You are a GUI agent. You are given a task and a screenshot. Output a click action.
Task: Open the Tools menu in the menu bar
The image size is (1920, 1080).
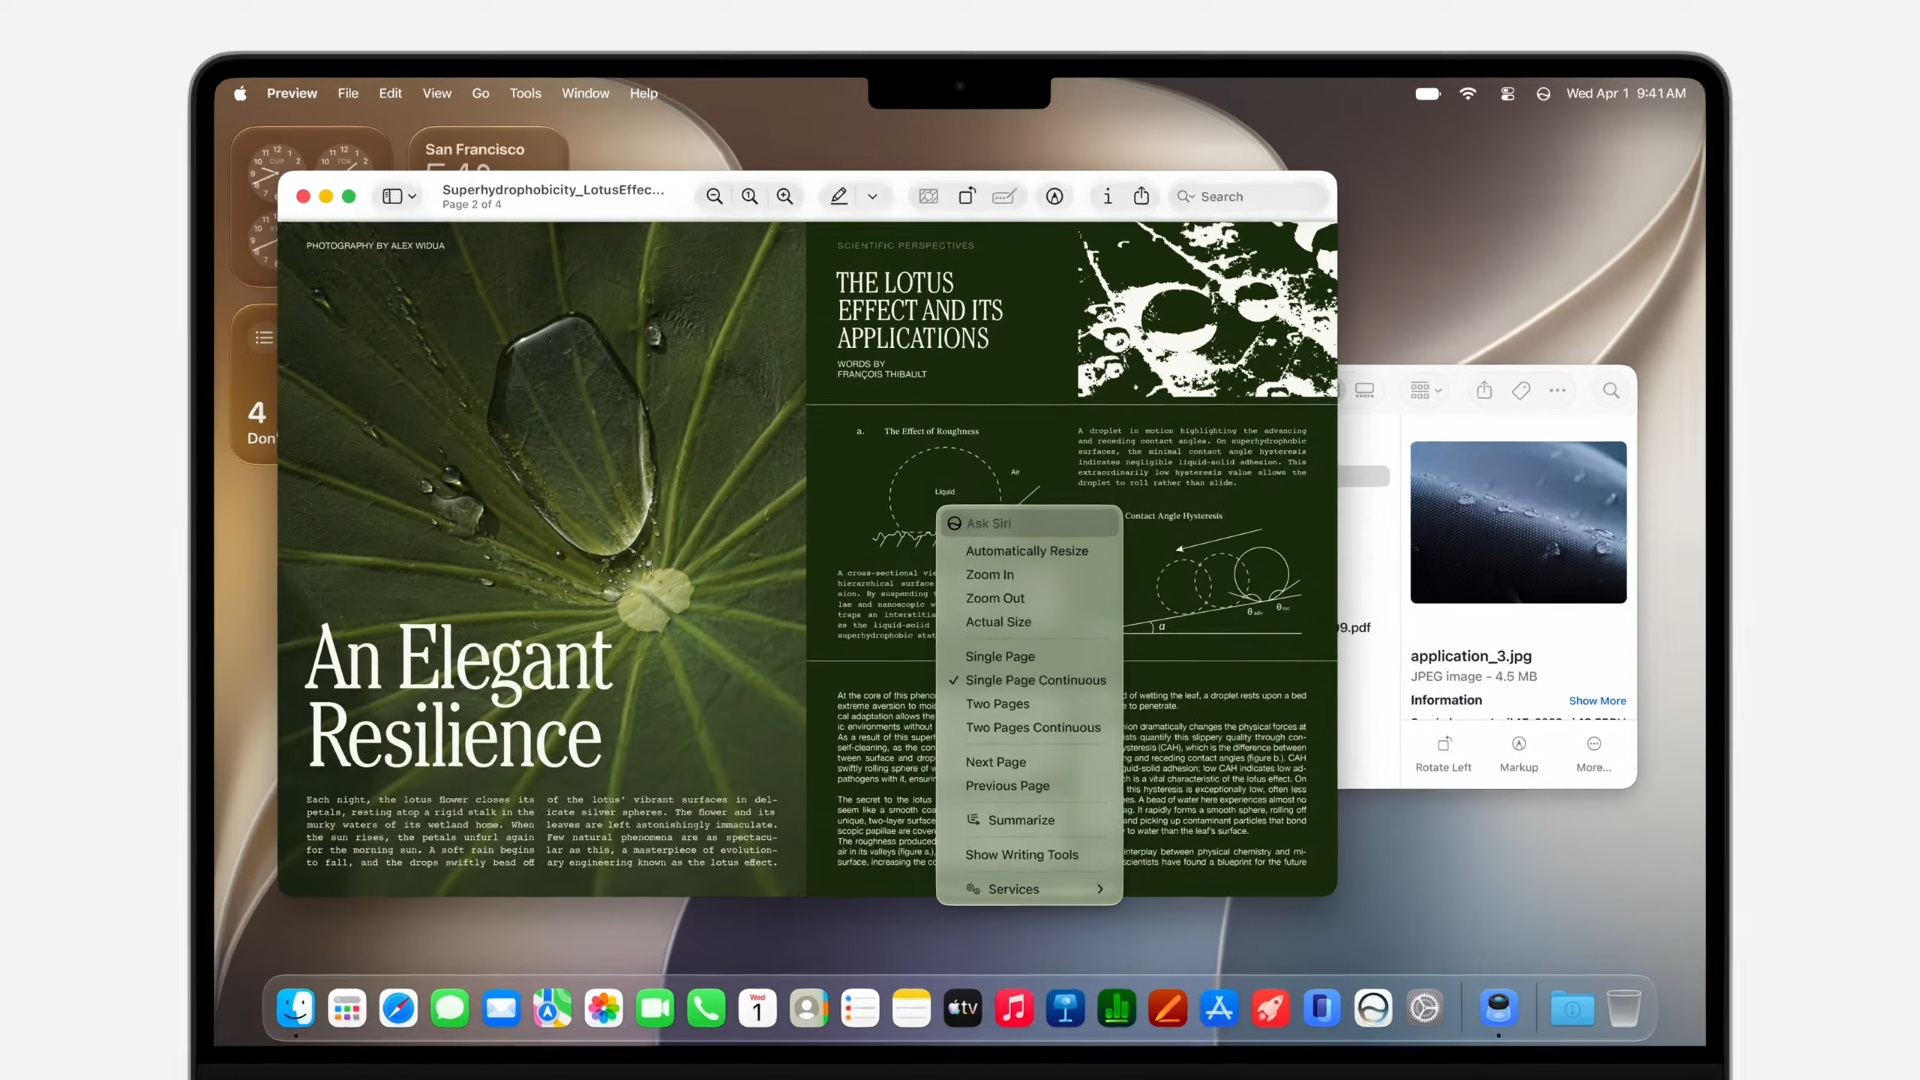click(525, 93)
